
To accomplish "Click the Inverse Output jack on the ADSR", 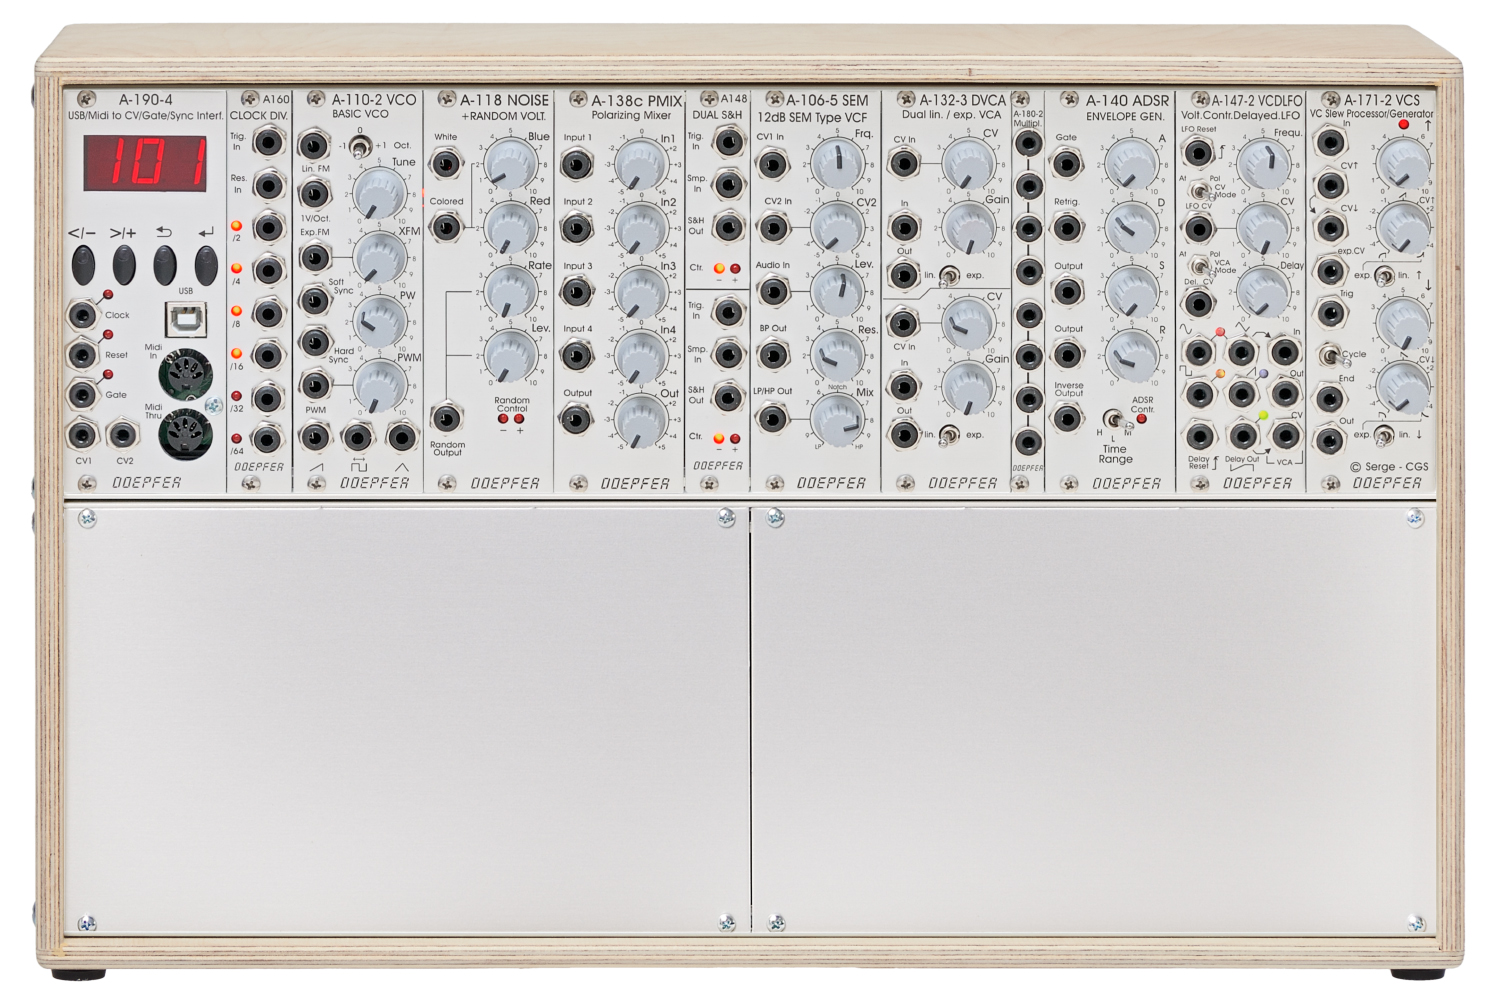I will [1068, 418].
